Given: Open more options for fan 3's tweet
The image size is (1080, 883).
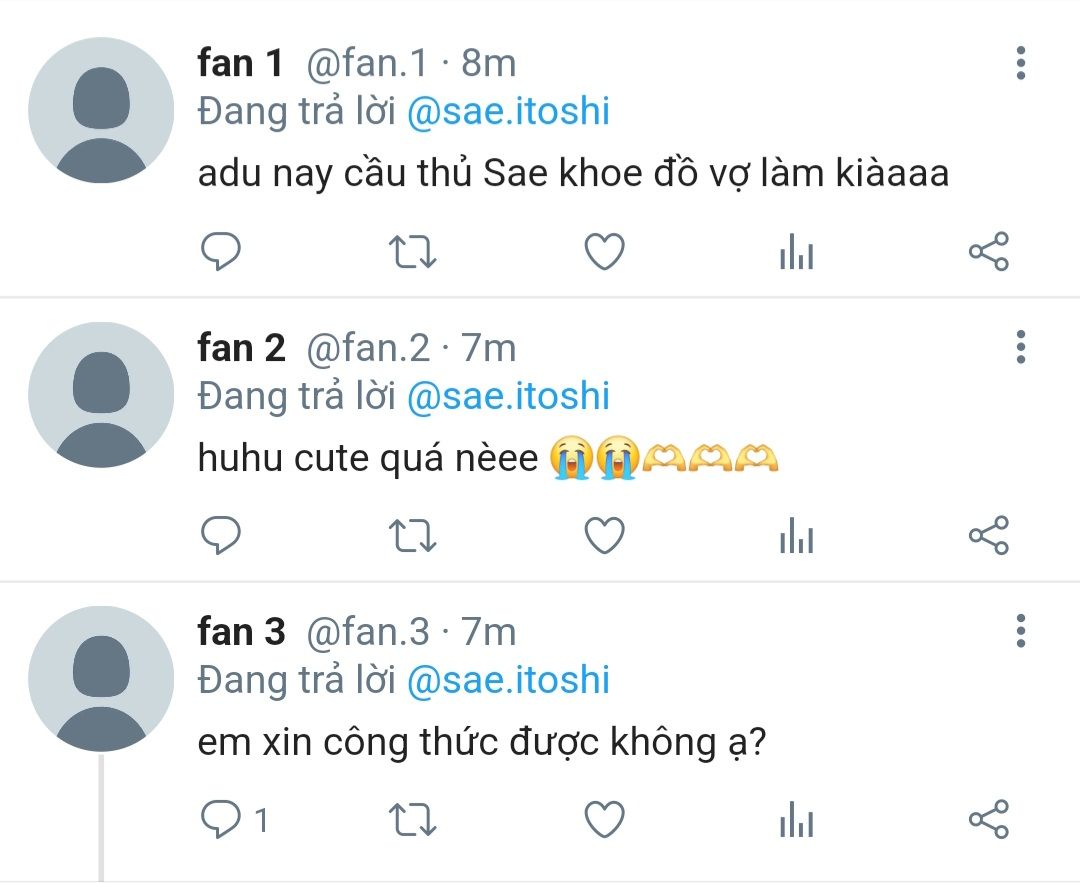Looking at the screenshot, I should point(1021,631).
